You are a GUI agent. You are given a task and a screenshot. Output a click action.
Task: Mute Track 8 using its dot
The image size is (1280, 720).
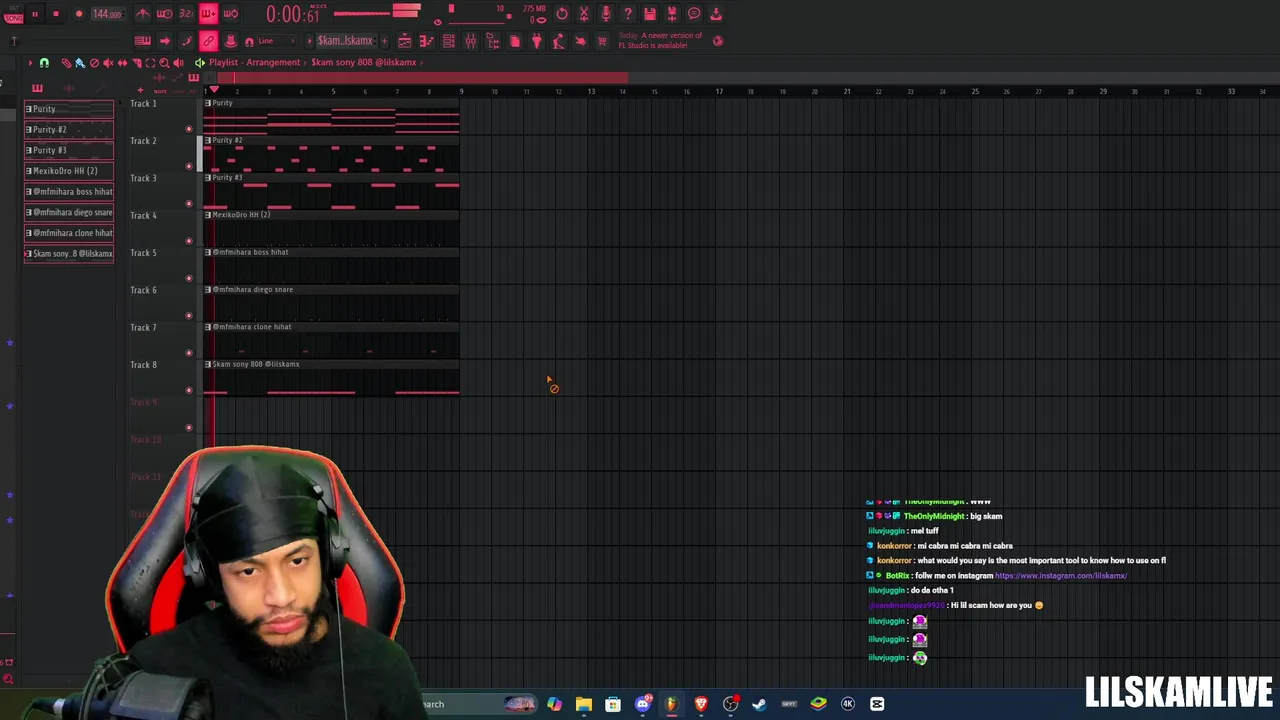point(189,390)
